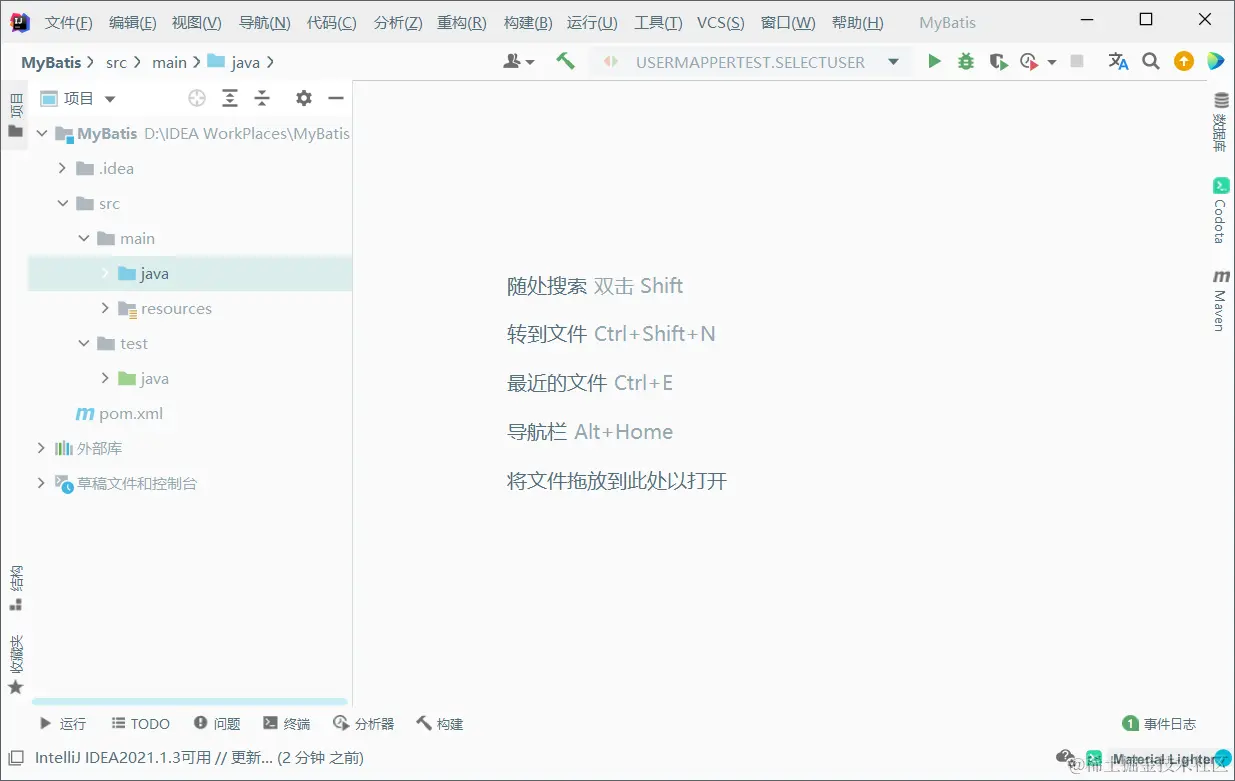Open project panel gear options
Image resolution: width=1235 pixels, height=781 pixels.
point(304,98)
